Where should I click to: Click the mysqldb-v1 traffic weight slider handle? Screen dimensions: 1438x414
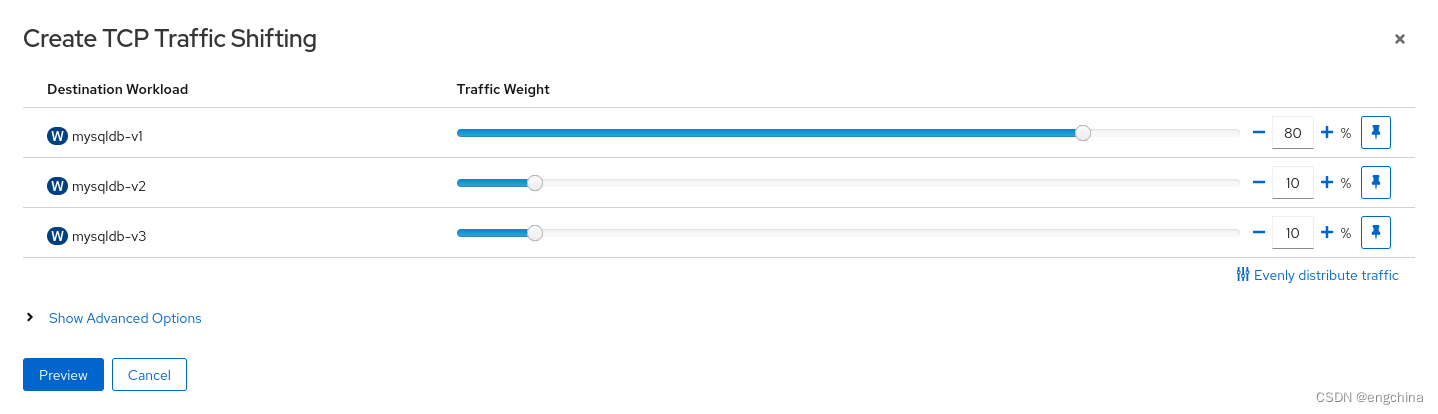click(1082, 132)
